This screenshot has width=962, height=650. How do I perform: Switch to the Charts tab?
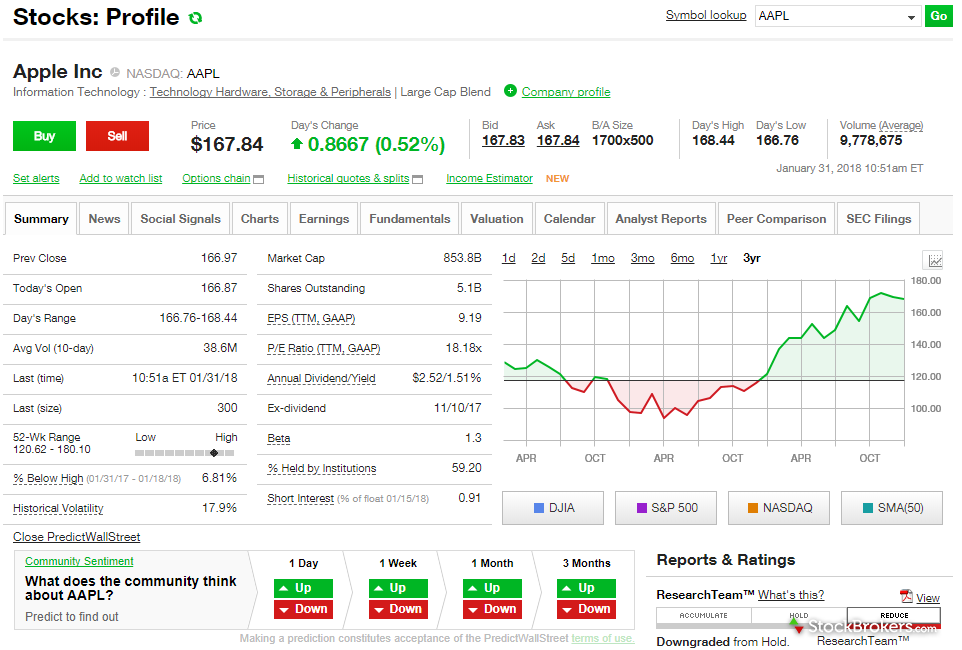(x=260, y=219)
